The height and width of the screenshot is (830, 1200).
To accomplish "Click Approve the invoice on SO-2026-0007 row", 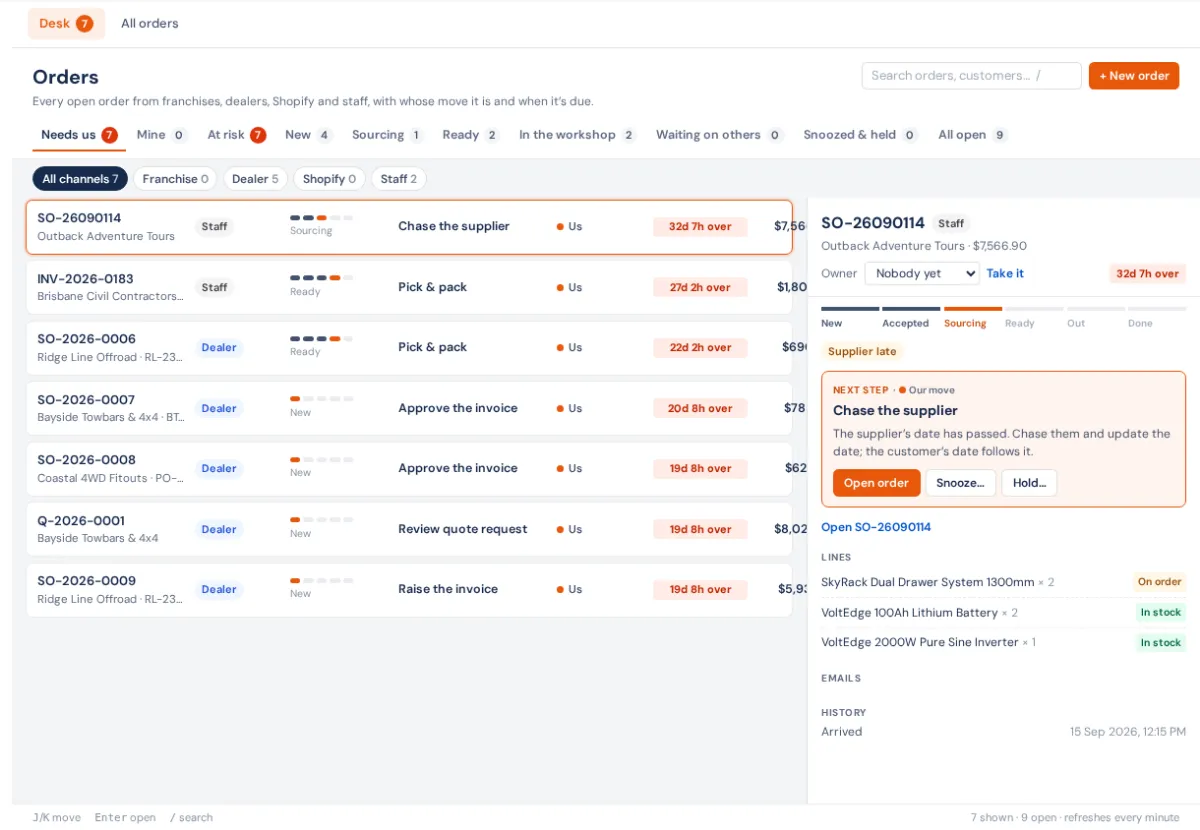I will point(458,408).
